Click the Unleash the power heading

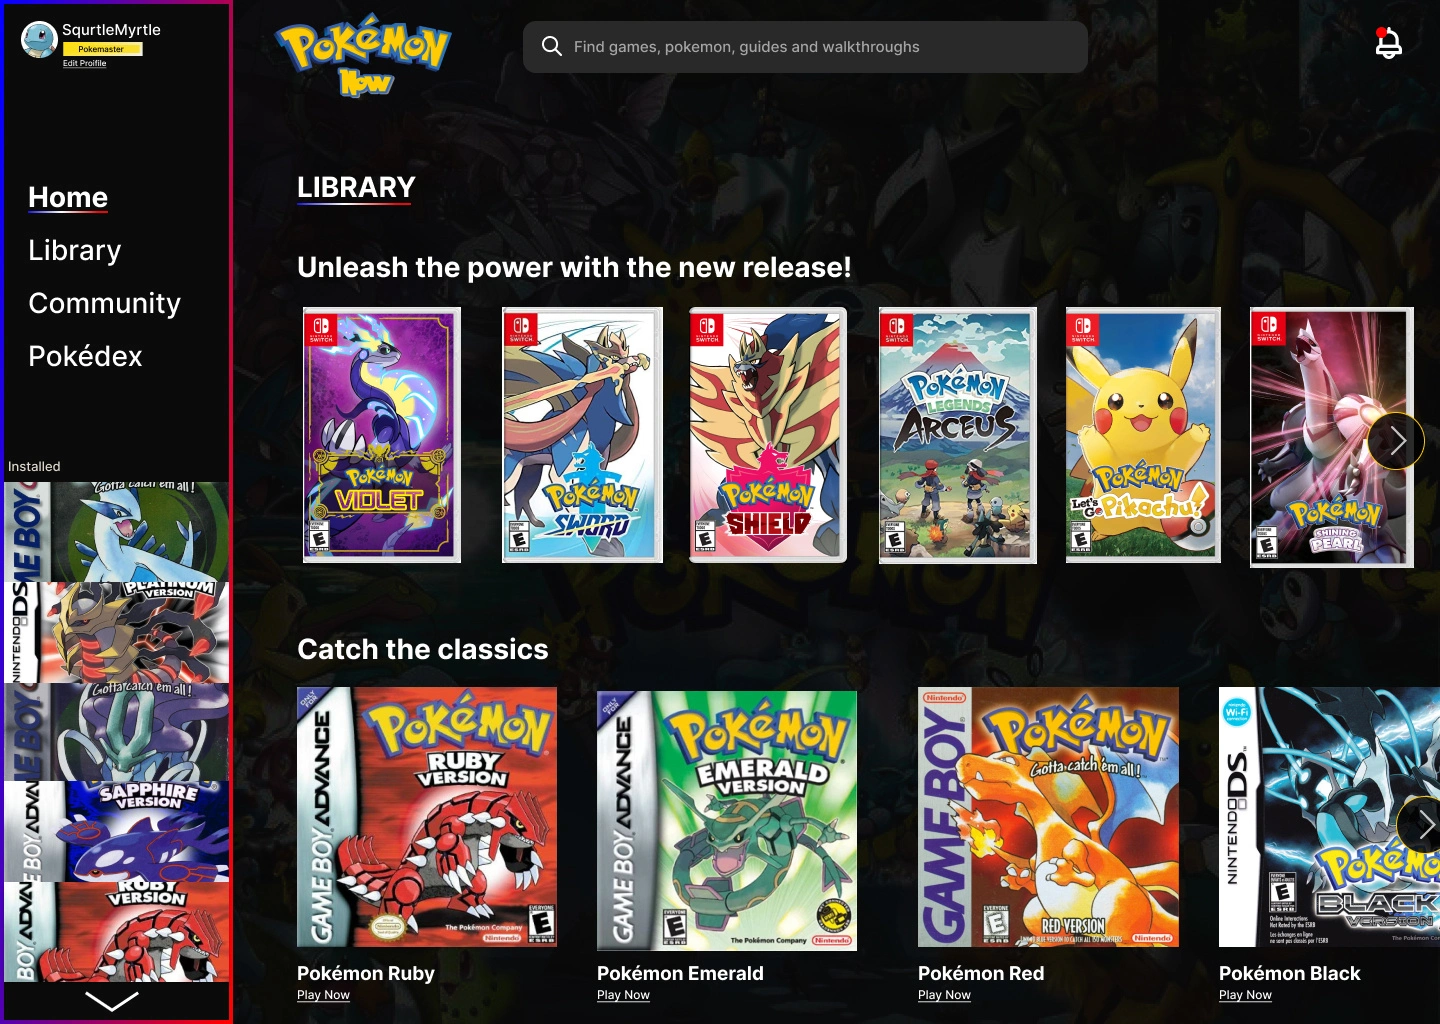pos(574,267)
